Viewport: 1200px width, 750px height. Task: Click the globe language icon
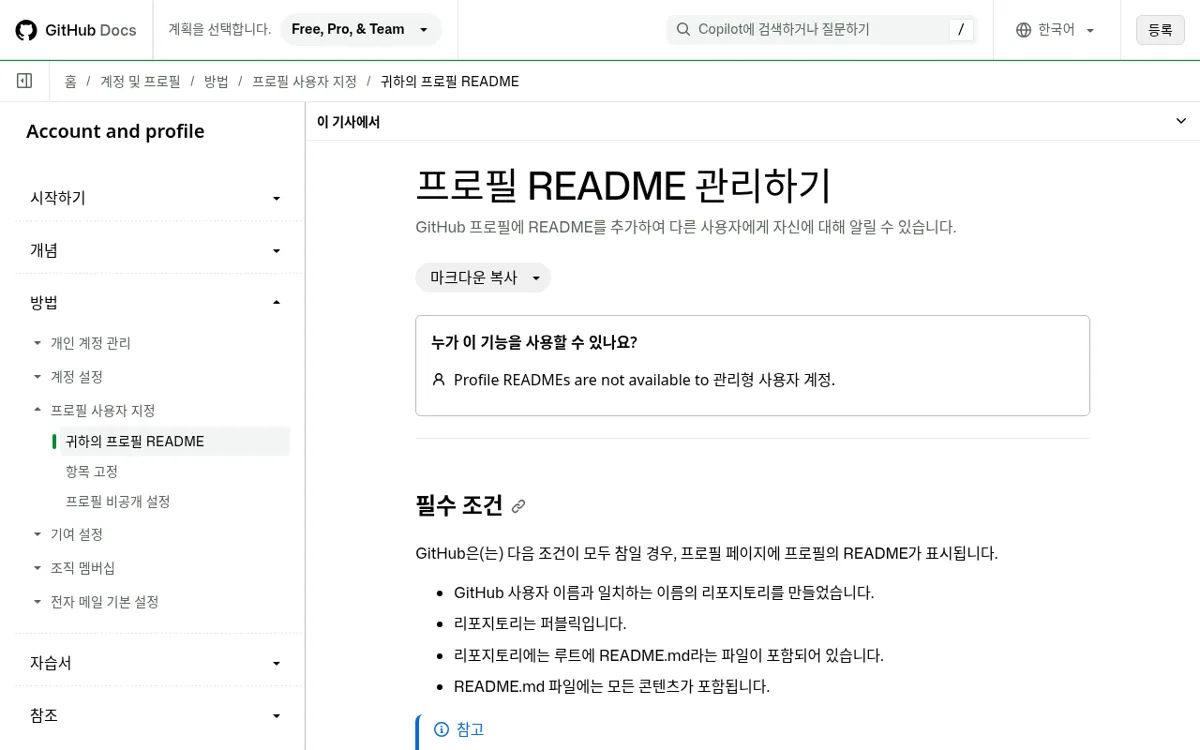pyautogui.click(x=1023, y=30)
